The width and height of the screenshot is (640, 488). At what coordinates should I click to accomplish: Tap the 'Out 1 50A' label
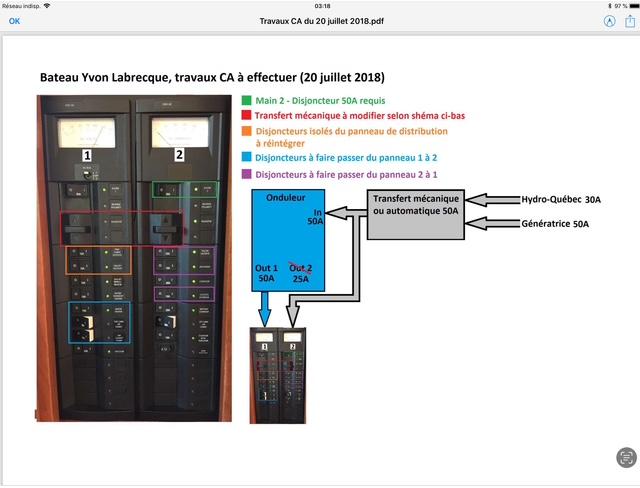267,273
